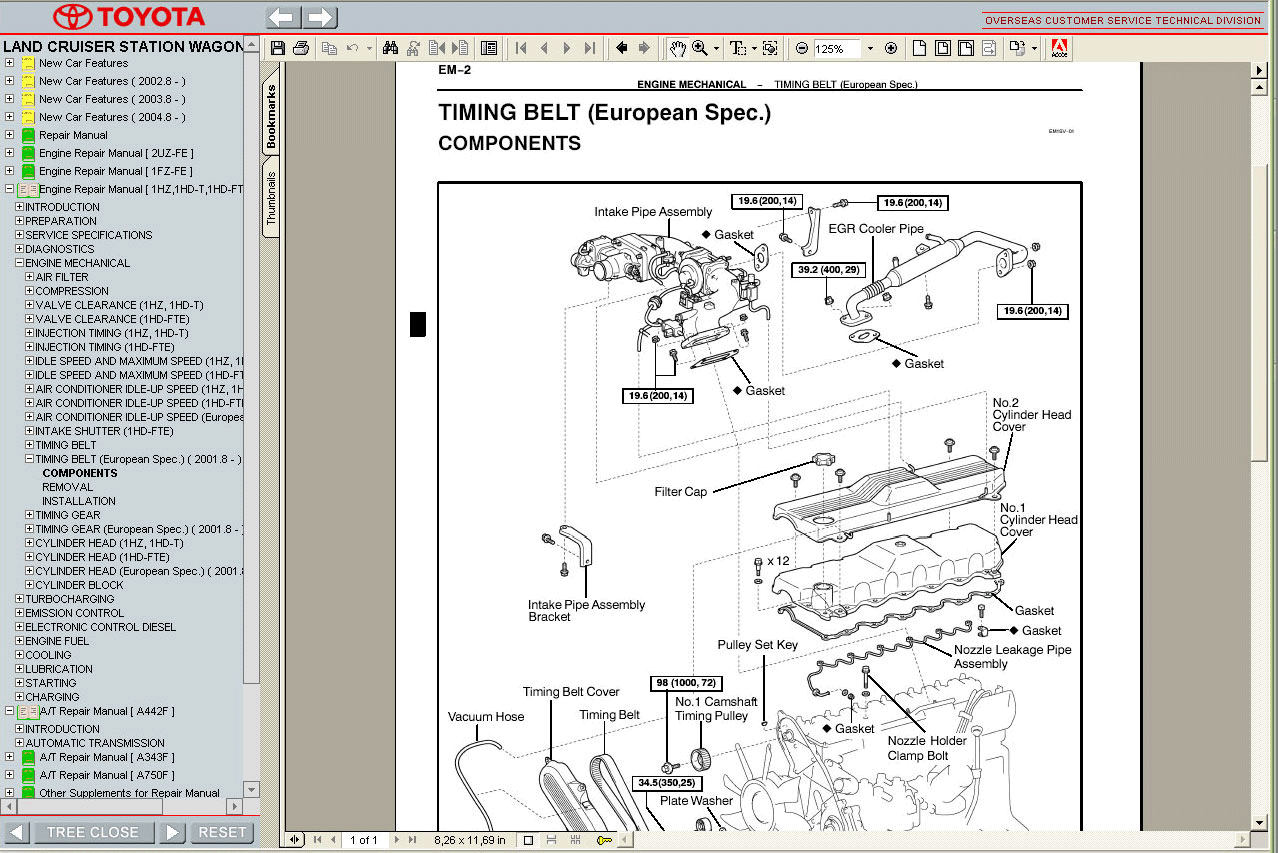Open the COMPONENTS tree item
1278x853 pixels.
coord(80,473)
